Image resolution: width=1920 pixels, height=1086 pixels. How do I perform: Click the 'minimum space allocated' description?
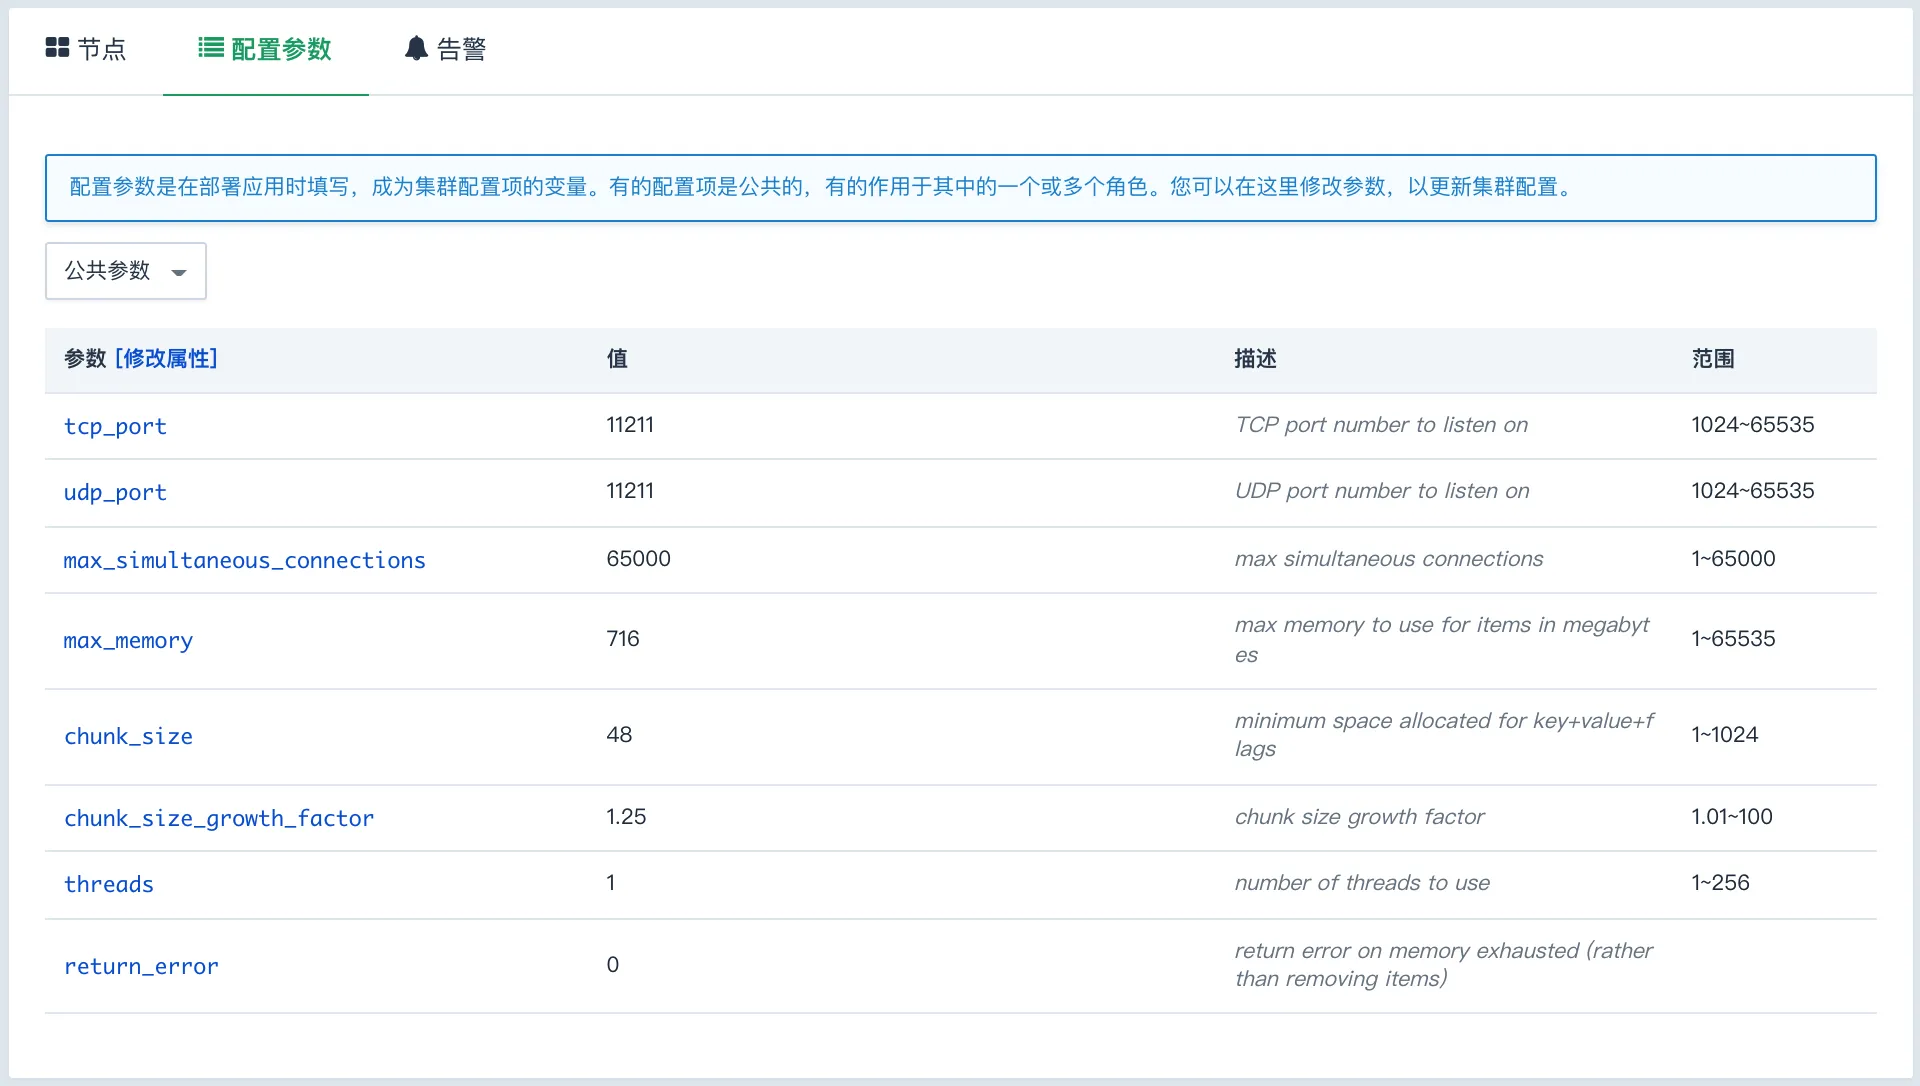(1444, 734)
